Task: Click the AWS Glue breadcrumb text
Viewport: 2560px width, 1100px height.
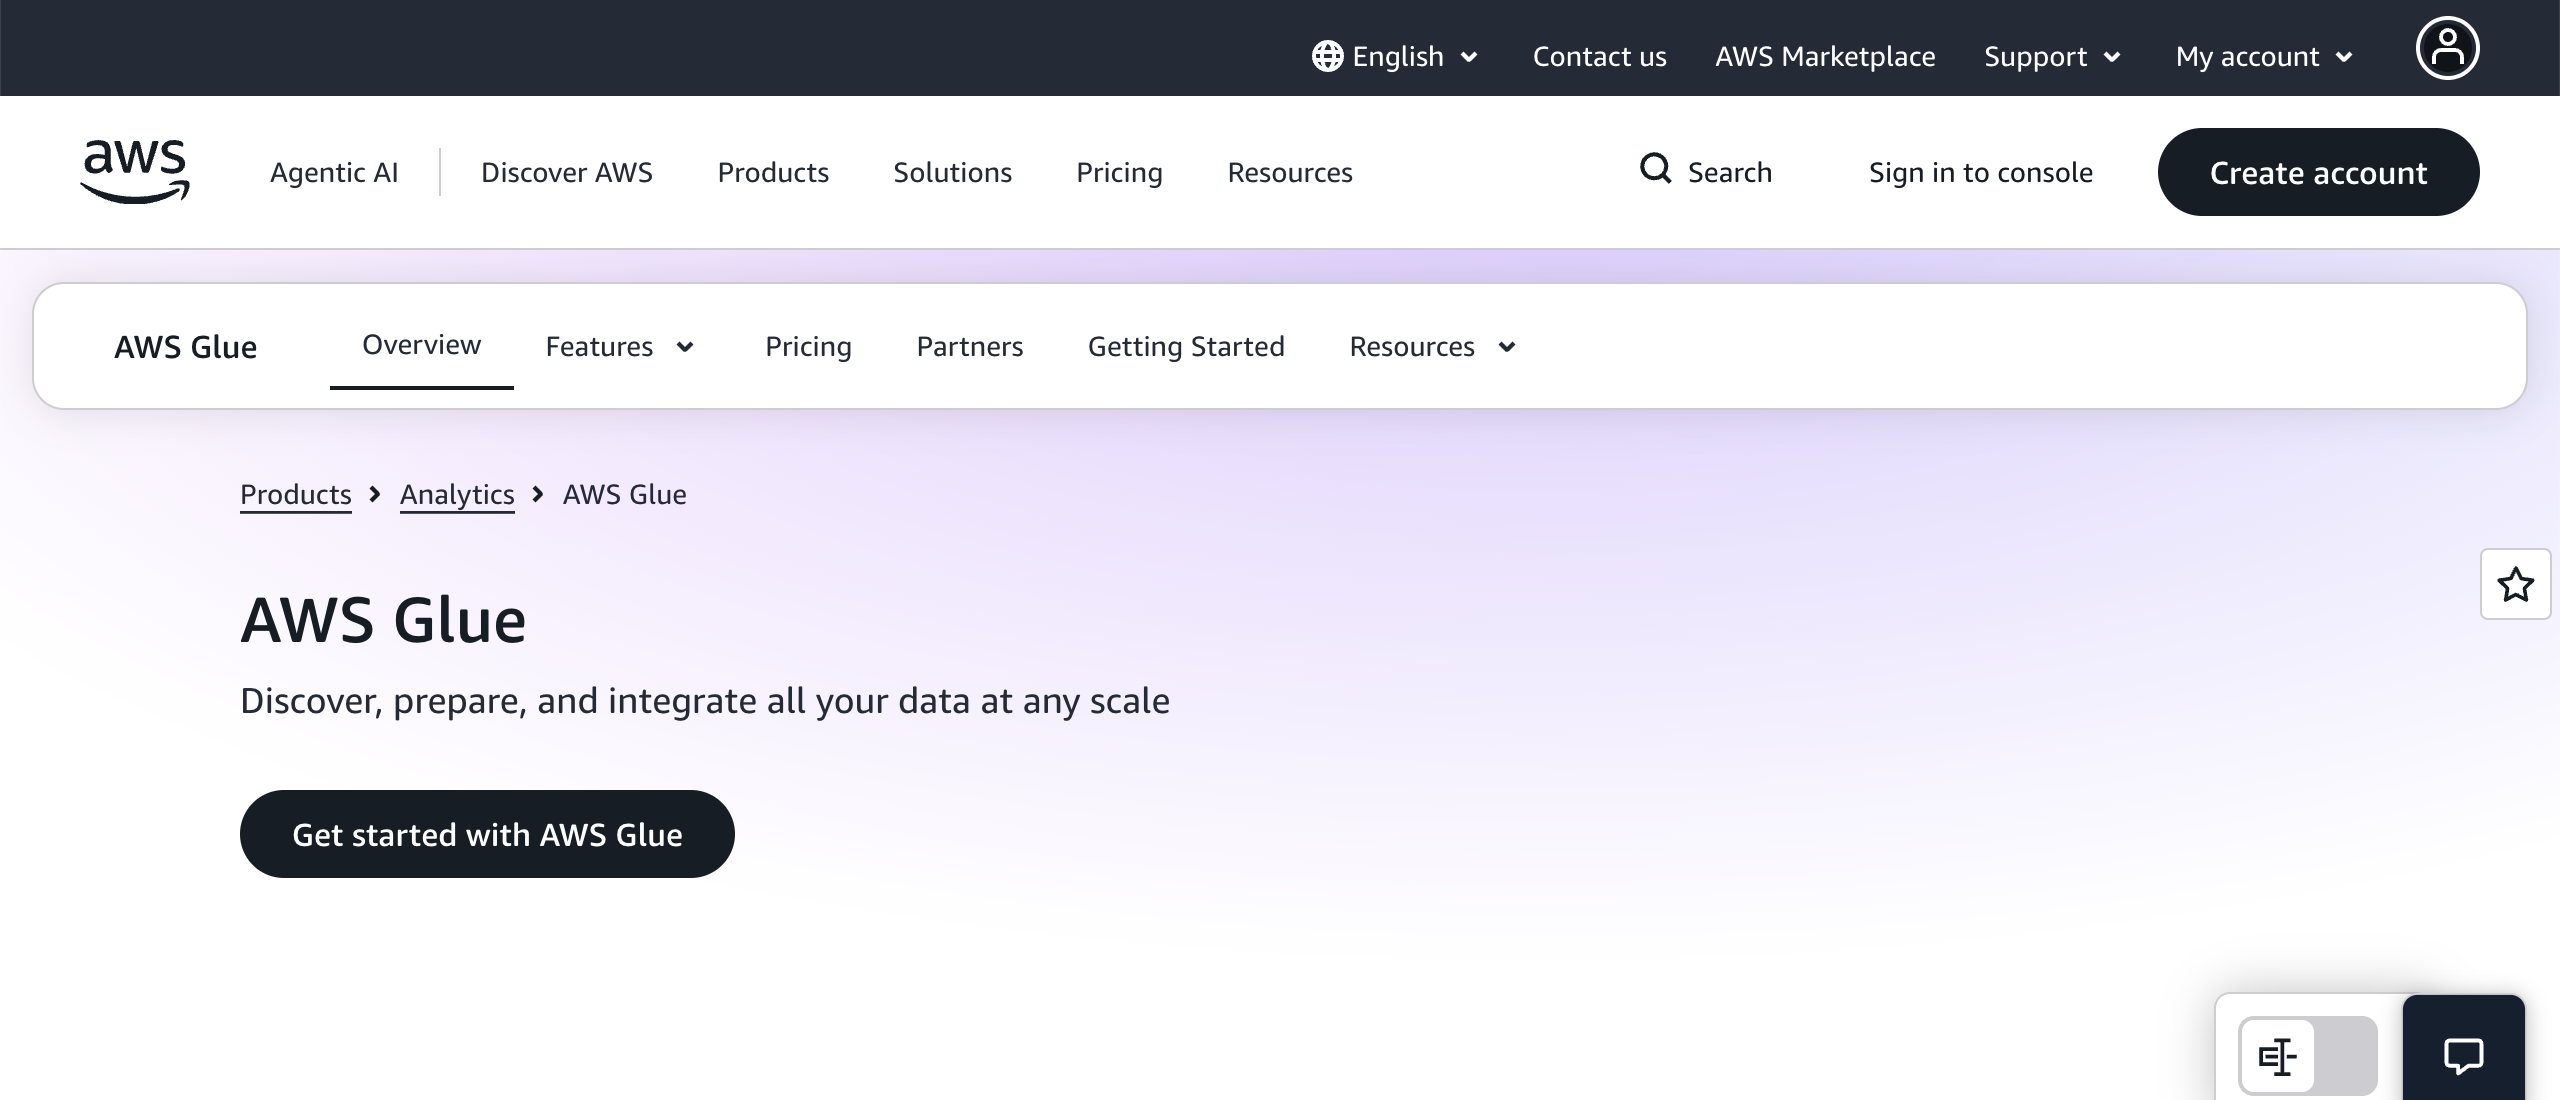Action: click(x=624, y=494)
